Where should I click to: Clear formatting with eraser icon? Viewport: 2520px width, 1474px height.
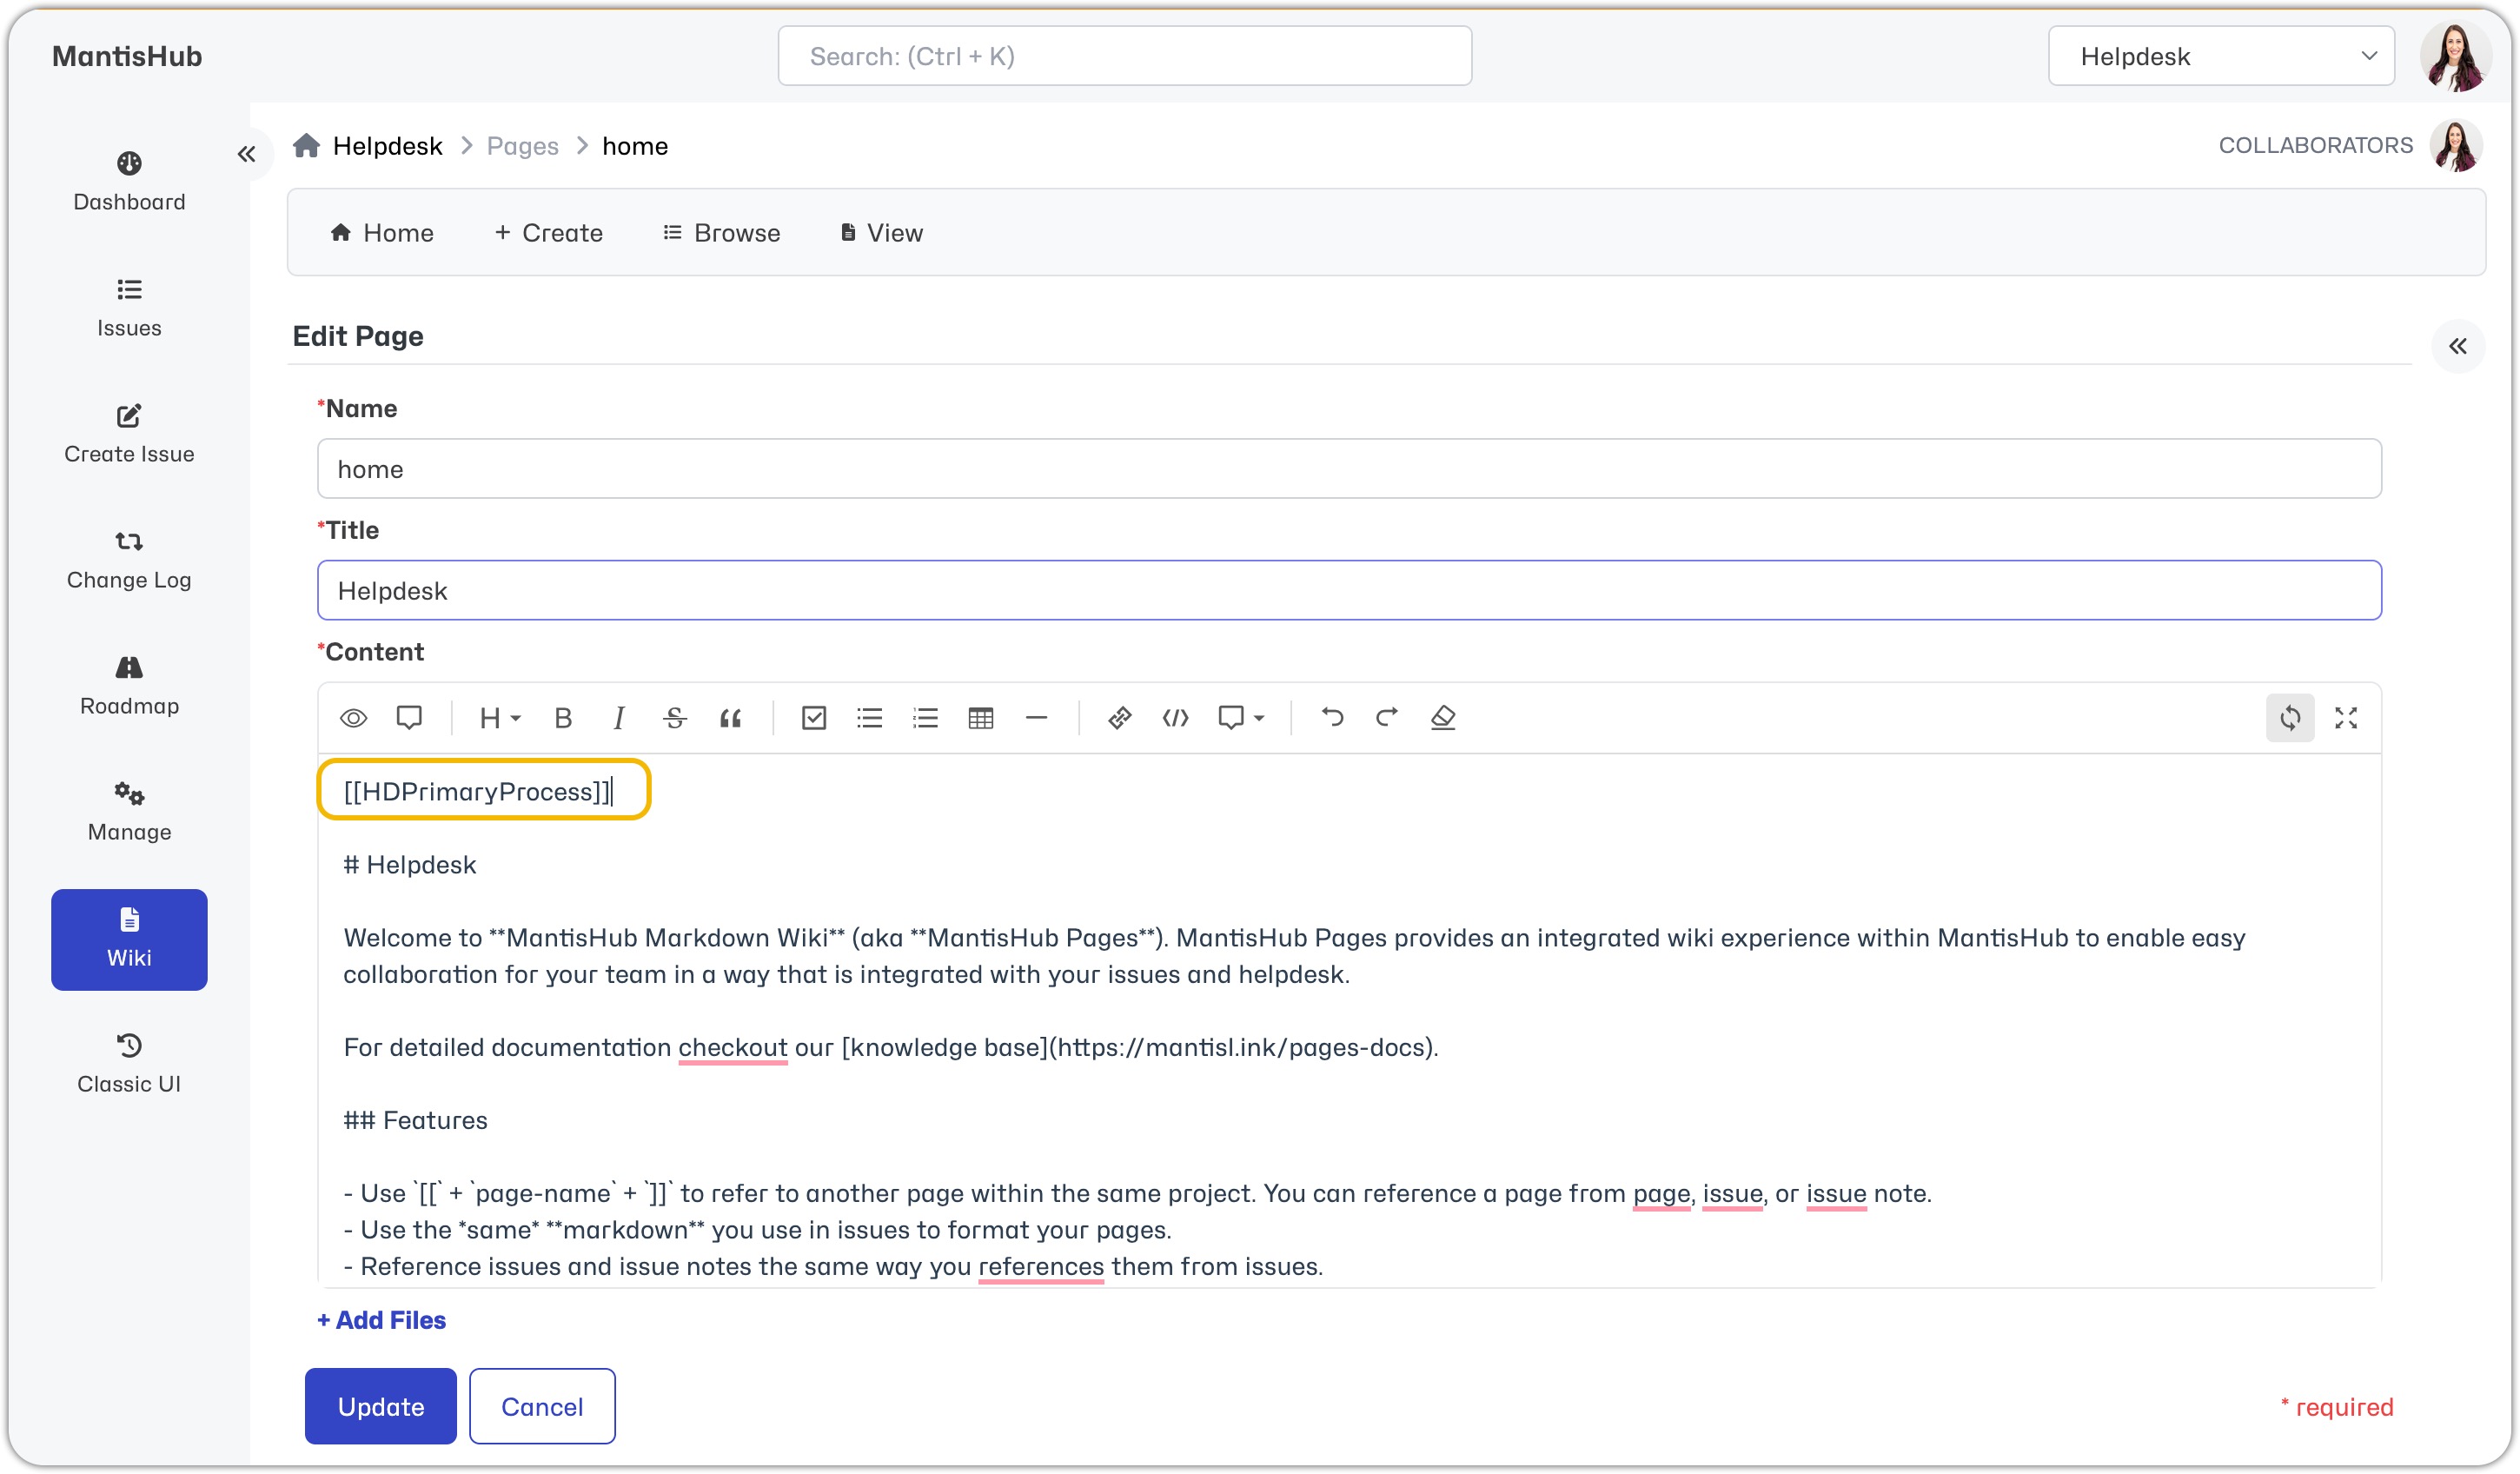pyautogui.click(x=1443, y=718)
